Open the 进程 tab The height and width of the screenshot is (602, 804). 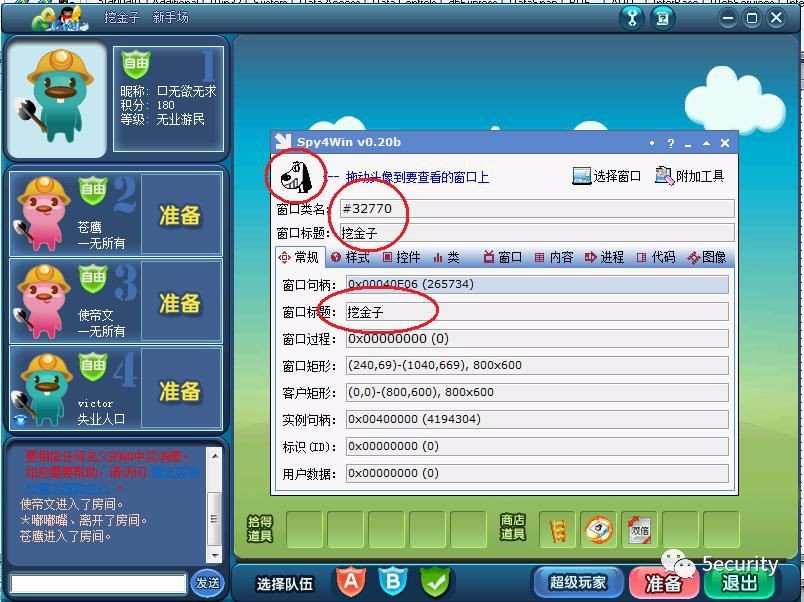pyautogui.click(x=604, y=257)
